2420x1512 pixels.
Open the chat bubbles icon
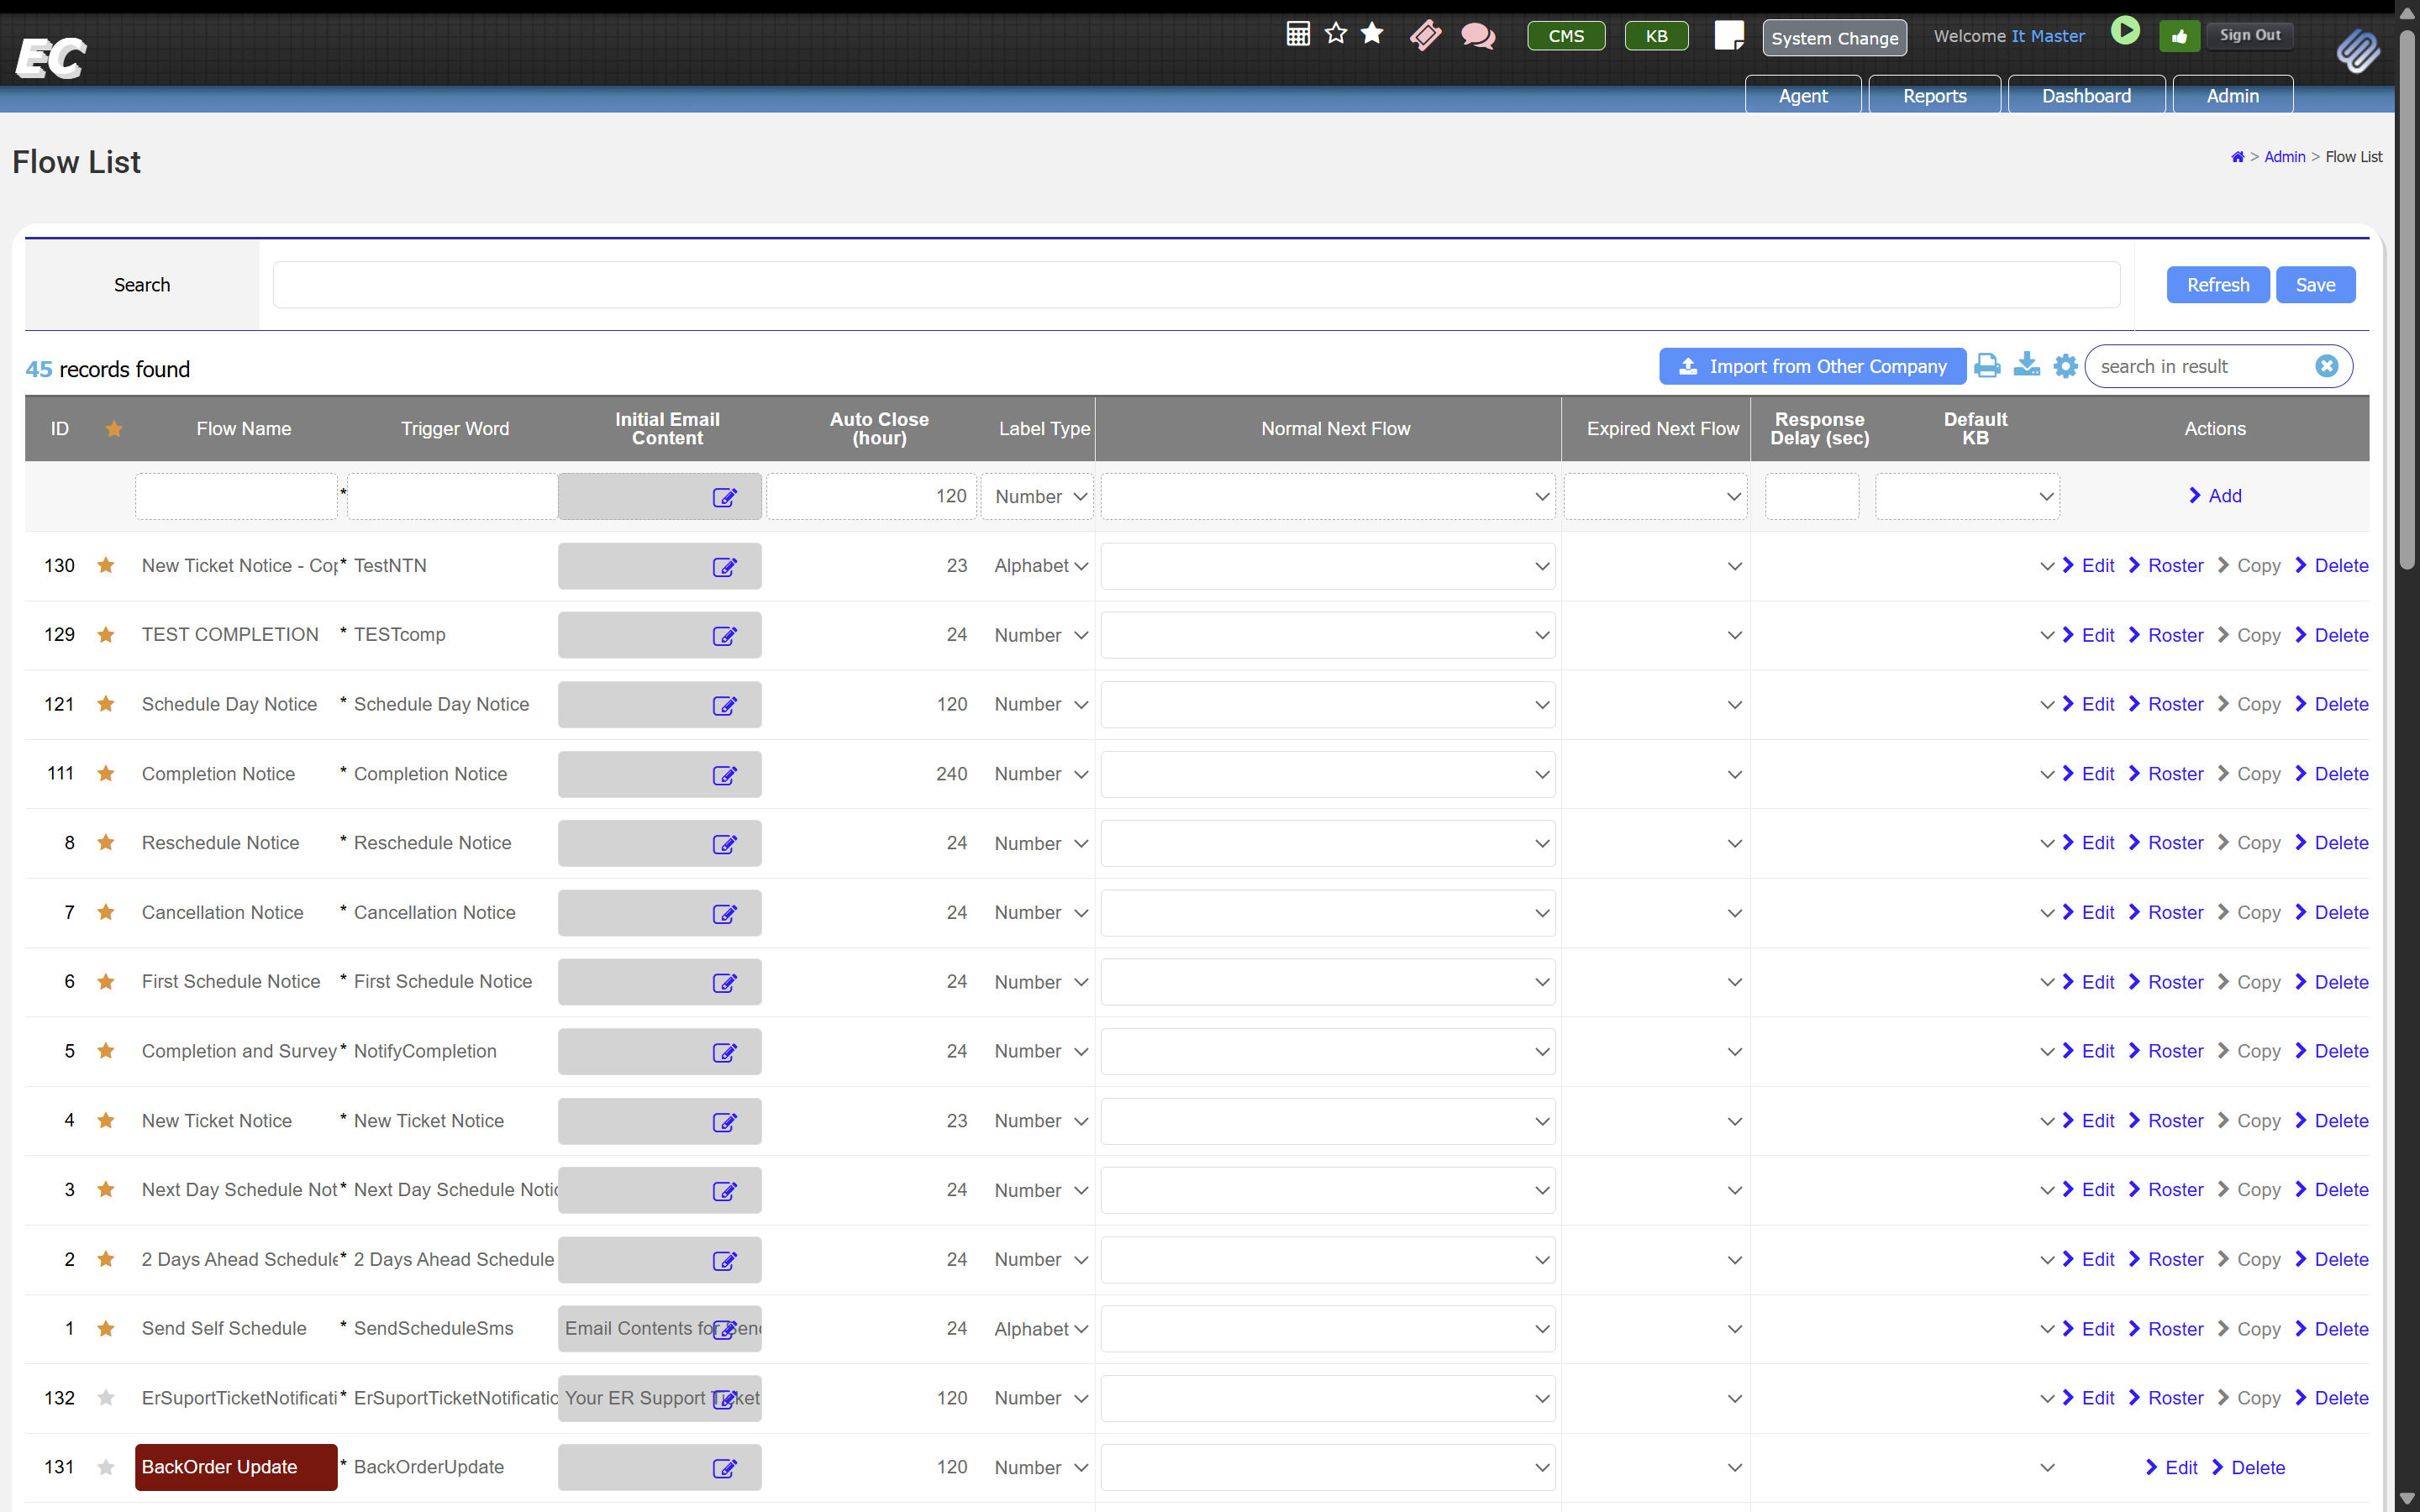pos(1478,36)
